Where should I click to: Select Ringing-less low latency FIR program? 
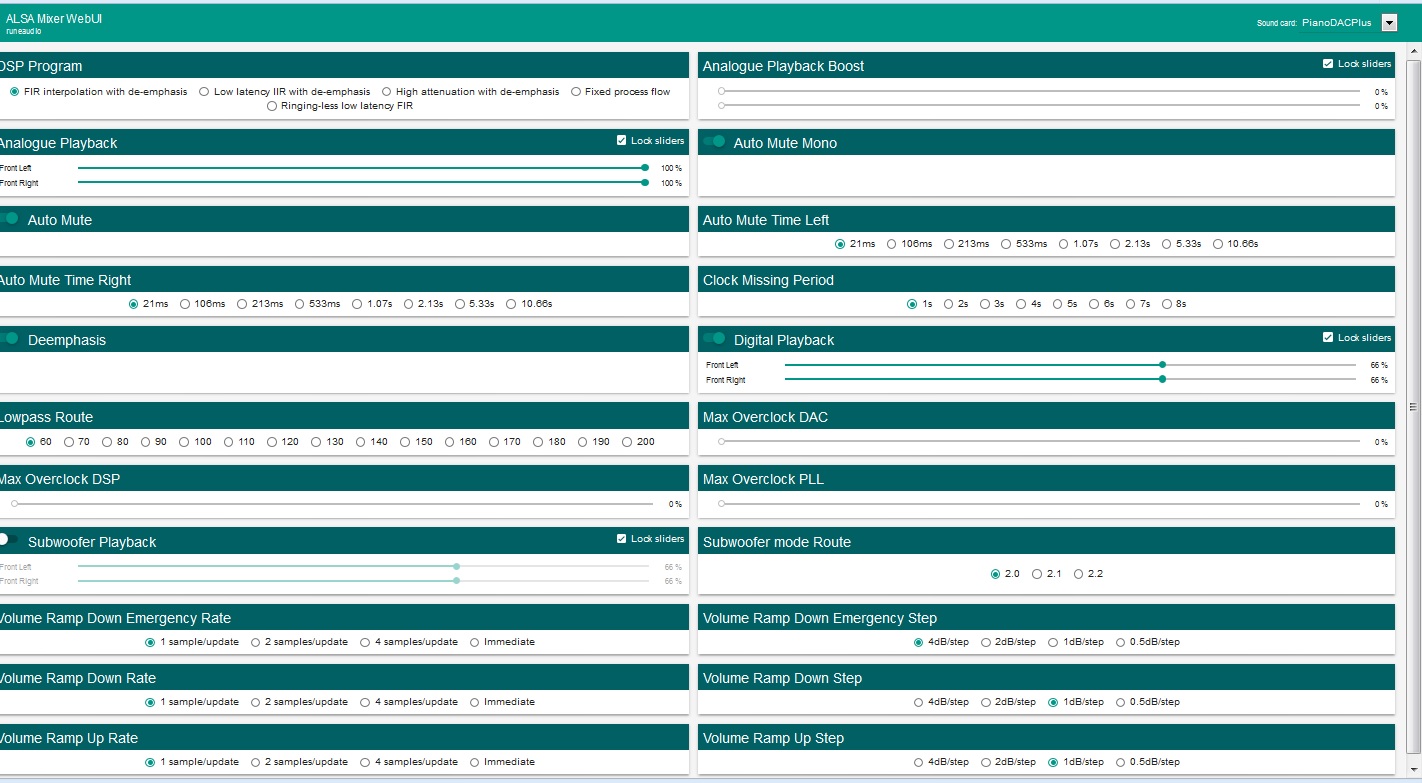[x=272, y=106]
